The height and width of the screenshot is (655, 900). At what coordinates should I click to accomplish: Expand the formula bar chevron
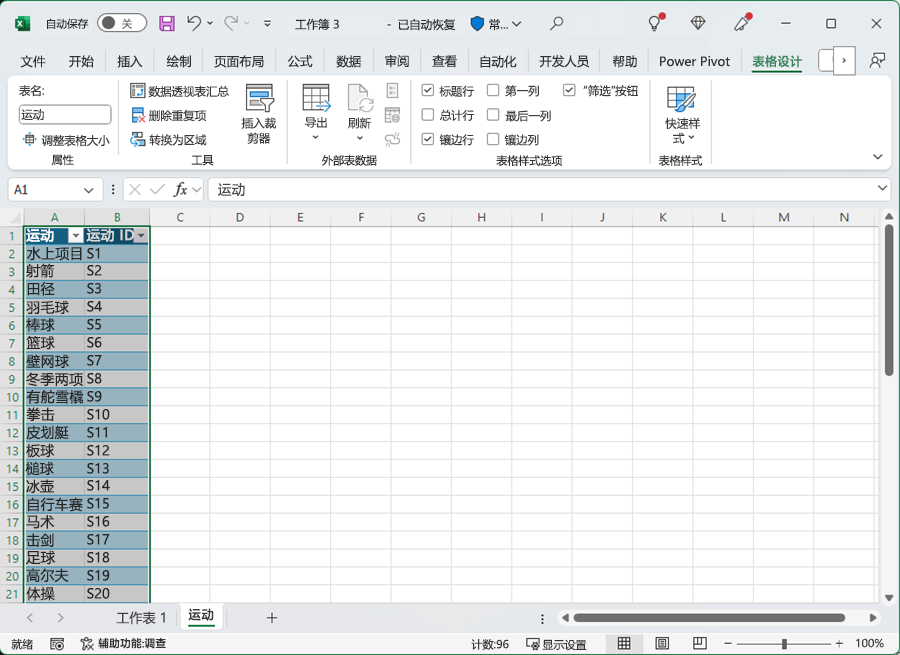(882, 188)
